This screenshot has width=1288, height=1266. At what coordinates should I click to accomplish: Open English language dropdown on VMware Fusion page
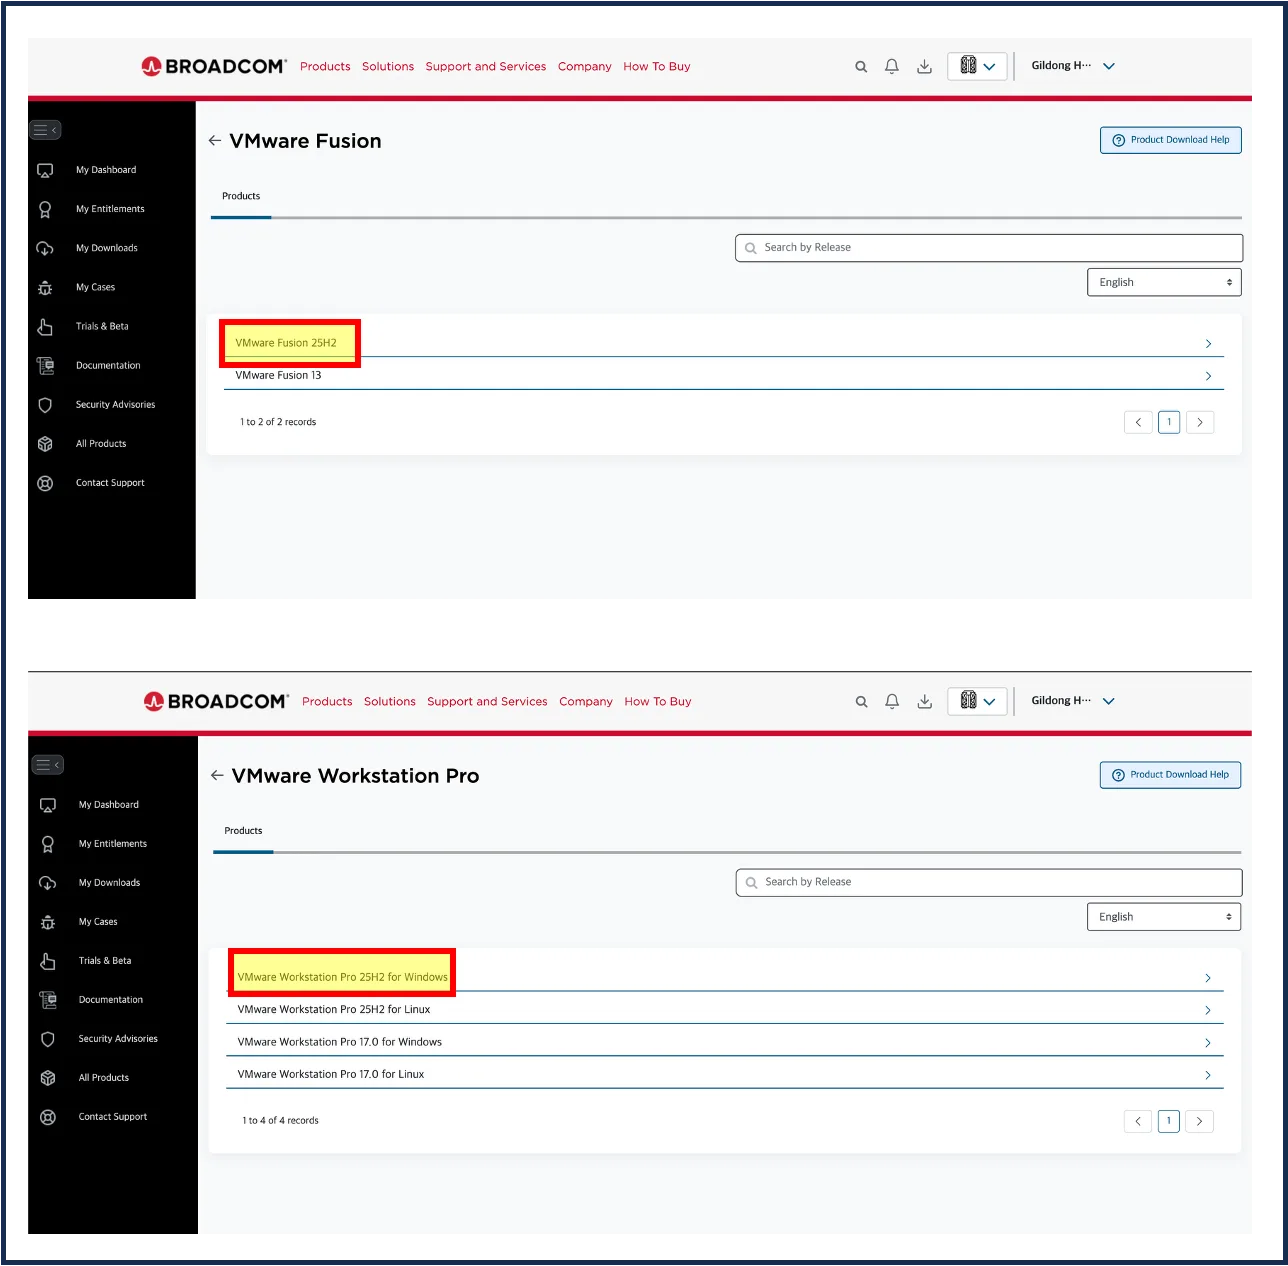click(x=1164, y=282)
